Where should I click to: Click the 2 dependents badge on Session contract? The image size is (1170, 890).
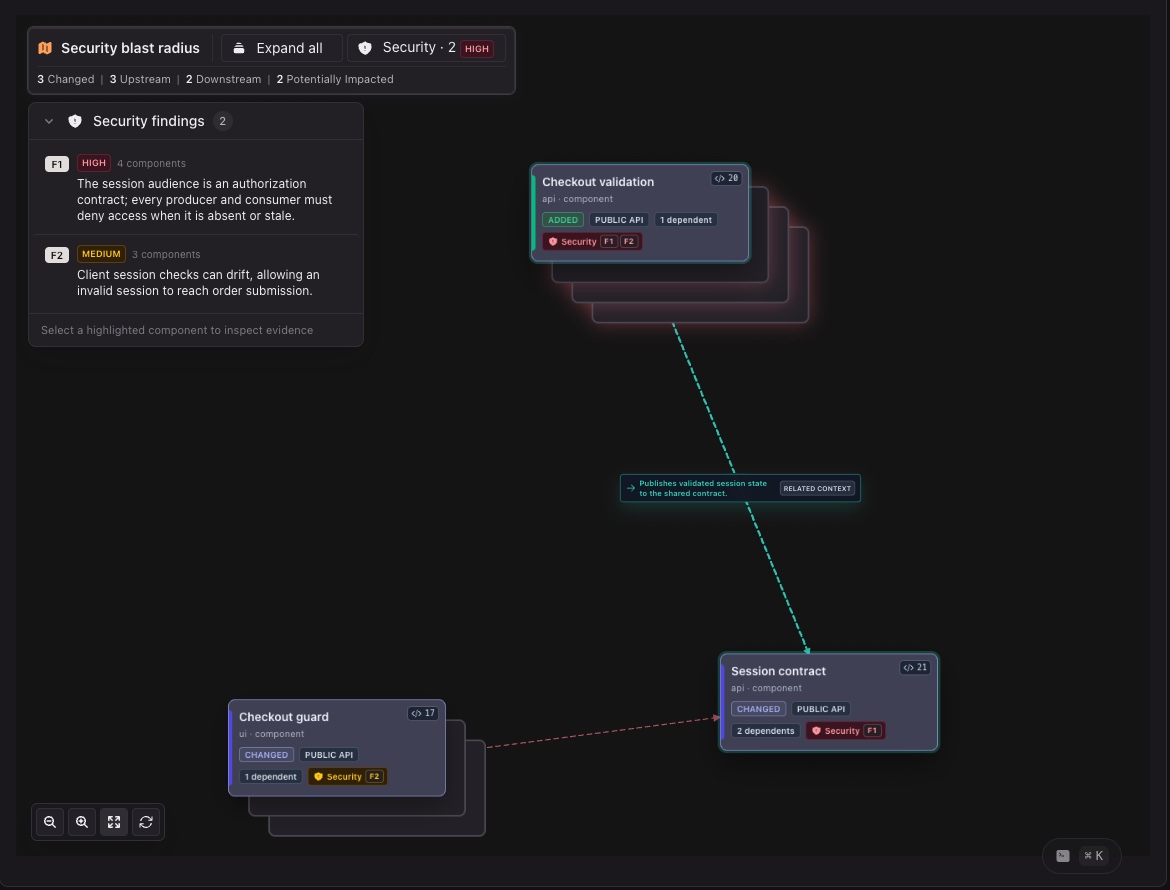(766, 731)
